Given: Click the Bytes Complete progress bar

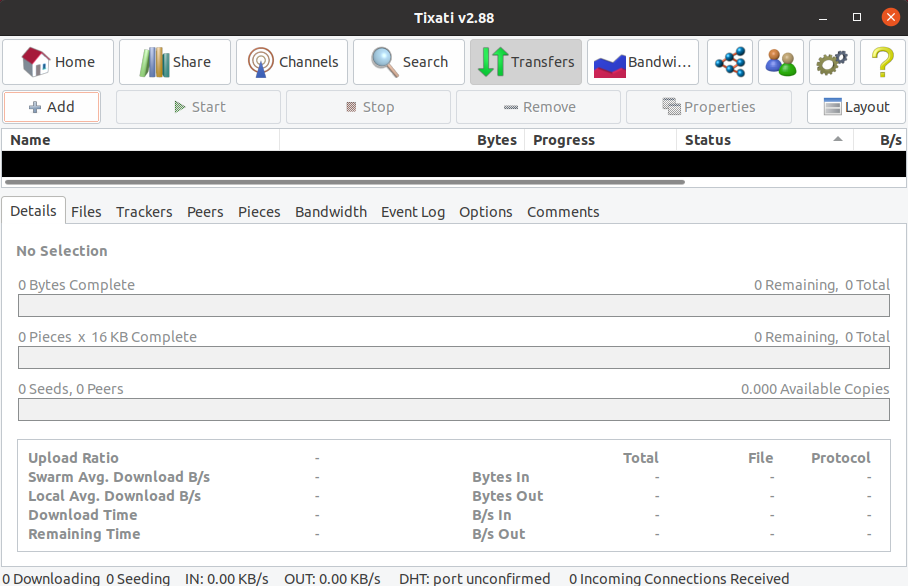Looking at the screenshot, I should 454,306.
